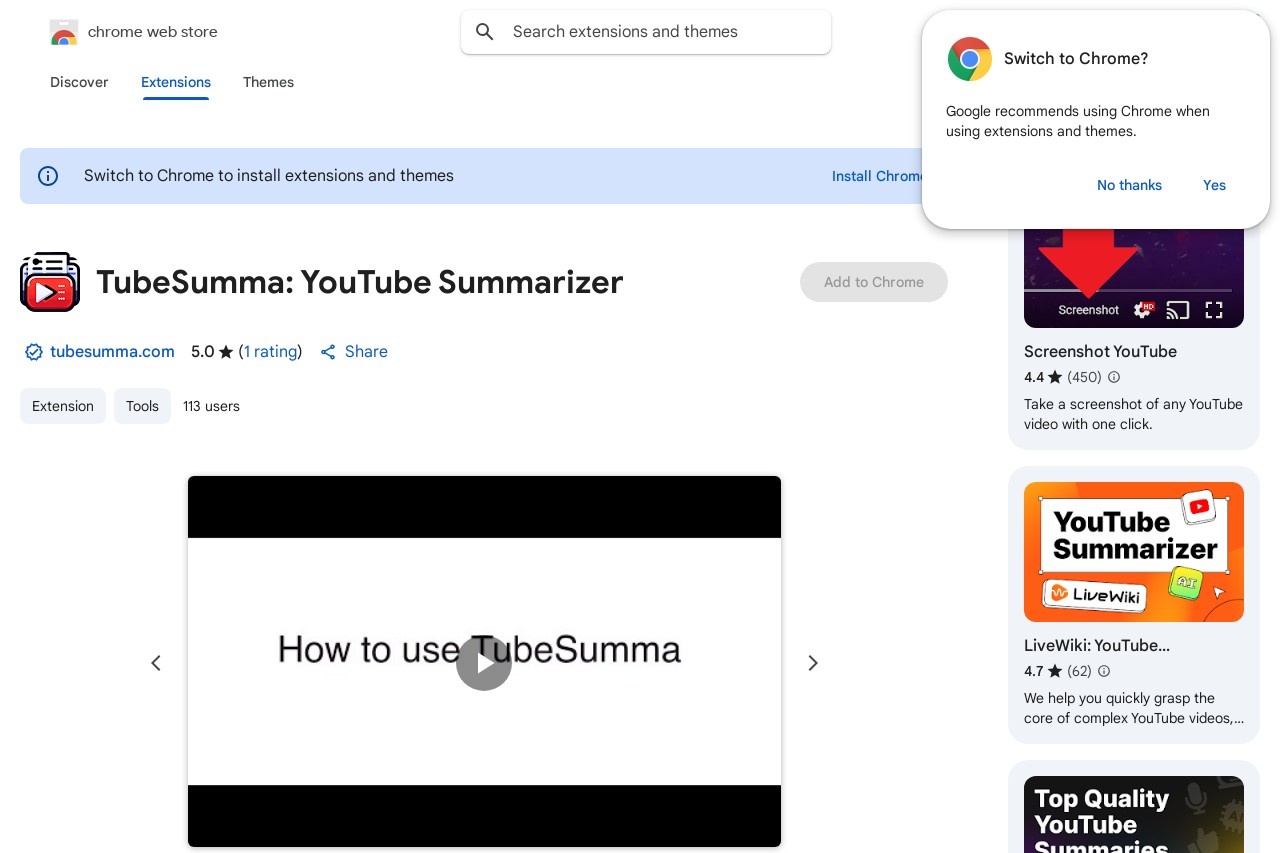
Task: Open the Discover tab
Action: 79,82
